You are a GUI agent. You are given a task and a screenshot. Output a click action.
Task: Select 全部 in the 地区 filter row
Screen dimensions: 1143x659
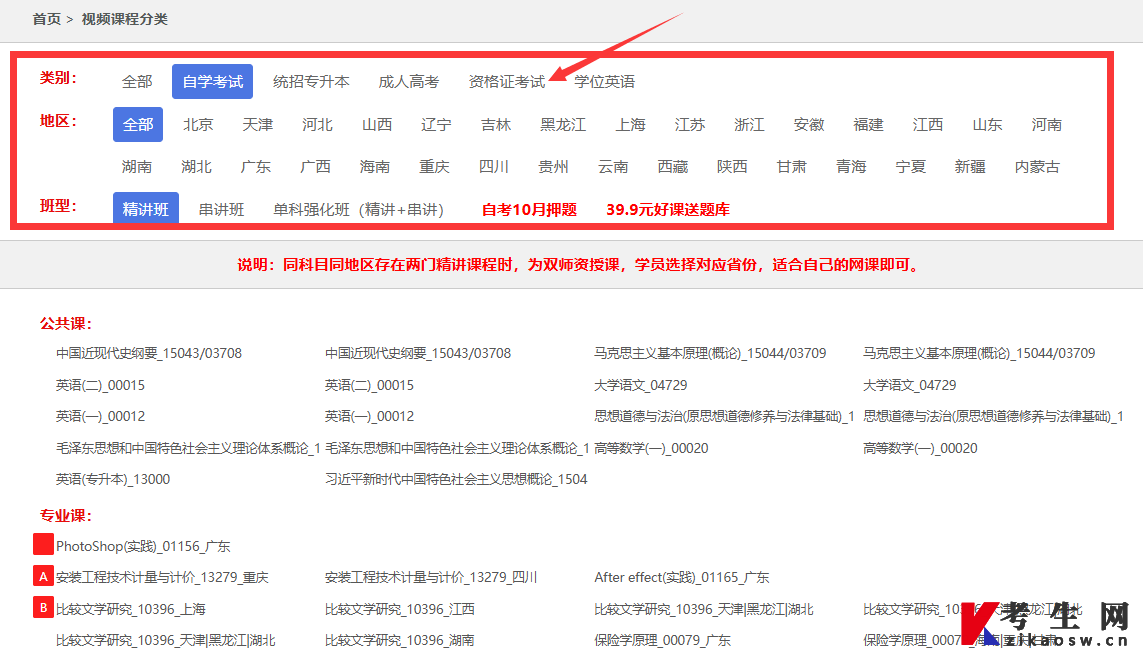tap(138, 125)
